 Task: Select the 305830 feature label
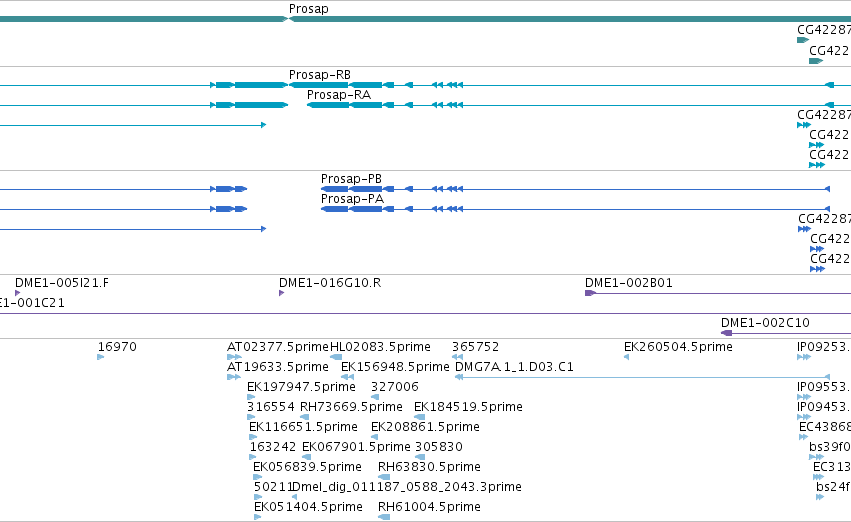439,447
